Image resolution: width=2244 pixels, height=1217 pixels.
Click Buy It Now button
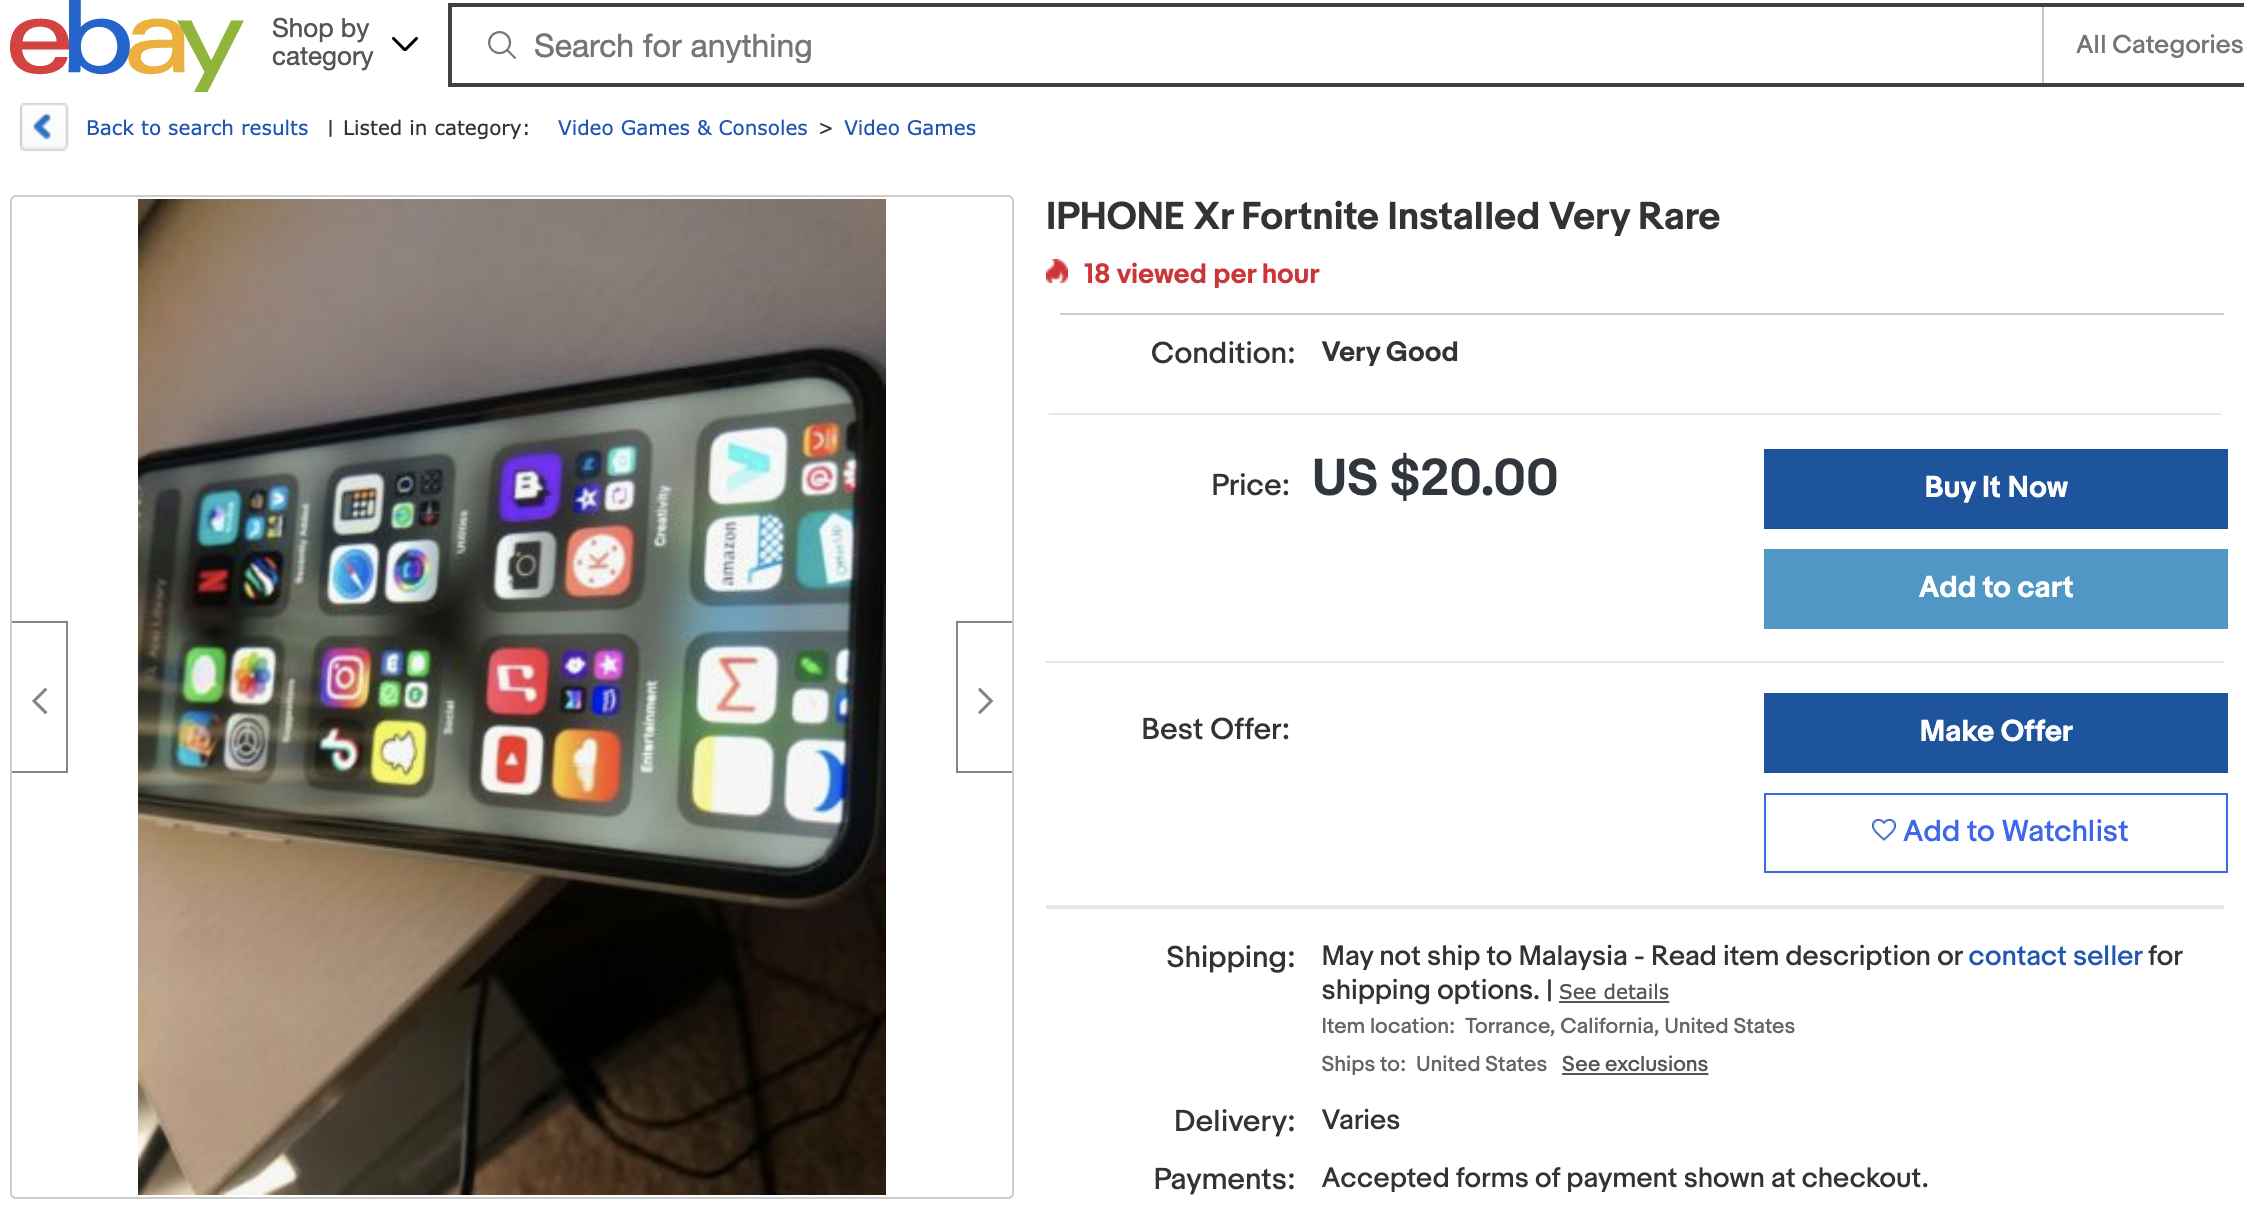(1995, 488)
